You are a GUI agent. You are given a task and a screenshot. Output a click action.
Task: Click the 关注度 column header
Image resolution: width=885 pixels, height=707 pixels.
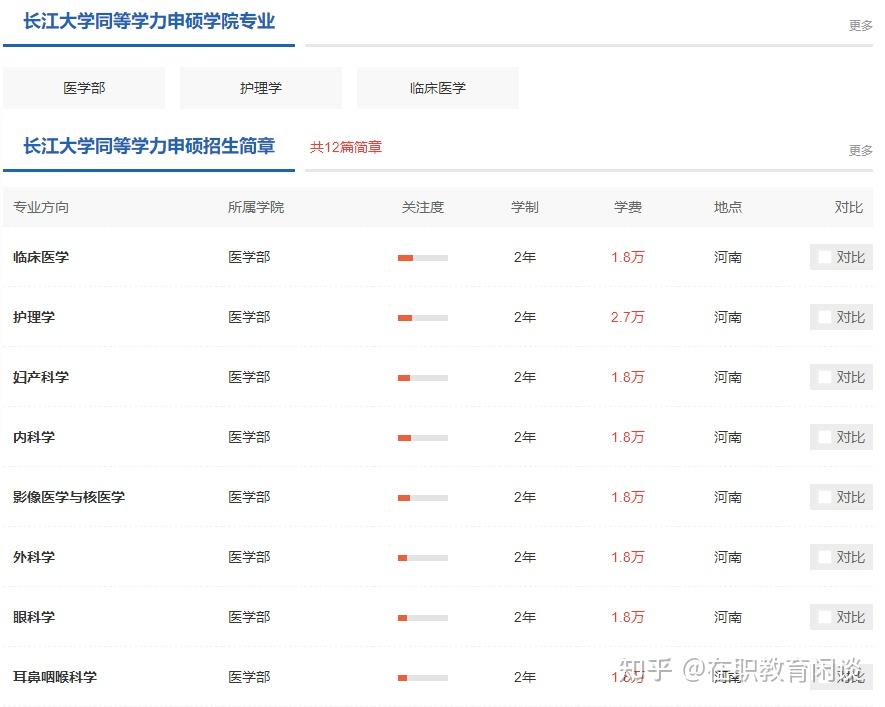423,208
